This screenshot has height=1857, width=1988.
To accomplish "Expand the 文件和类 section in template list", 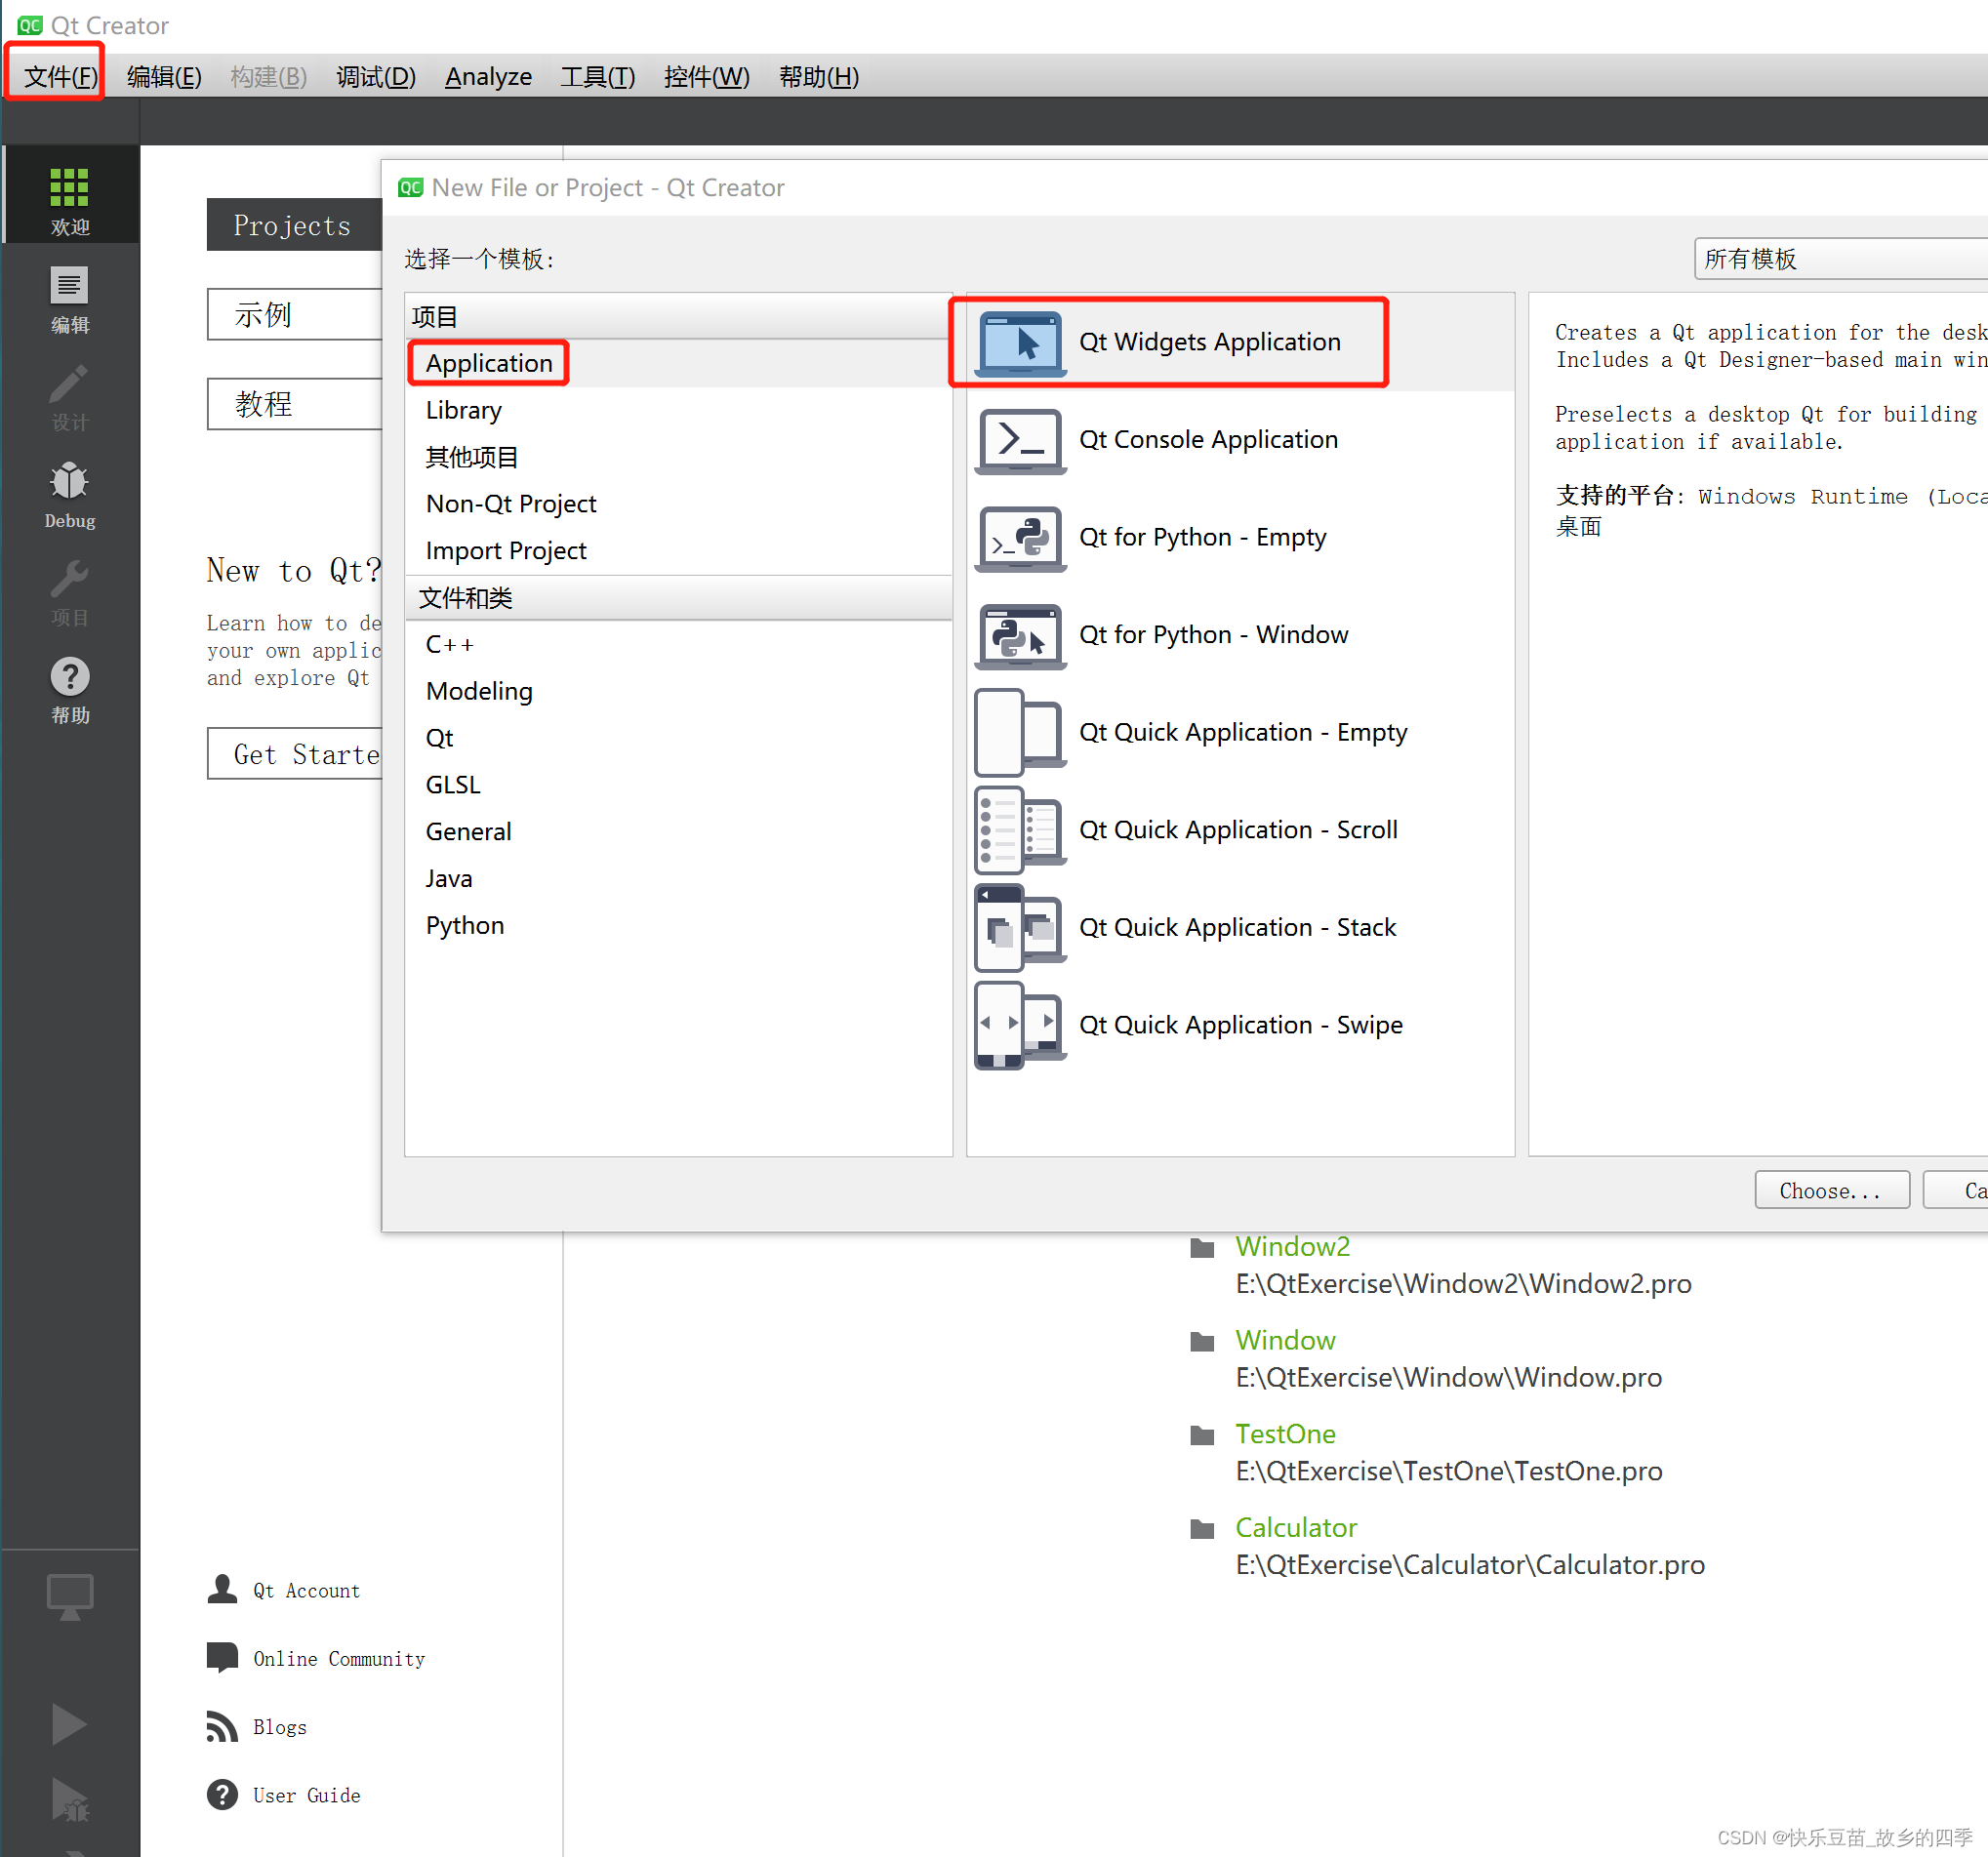I will click(x=471, y=597).
